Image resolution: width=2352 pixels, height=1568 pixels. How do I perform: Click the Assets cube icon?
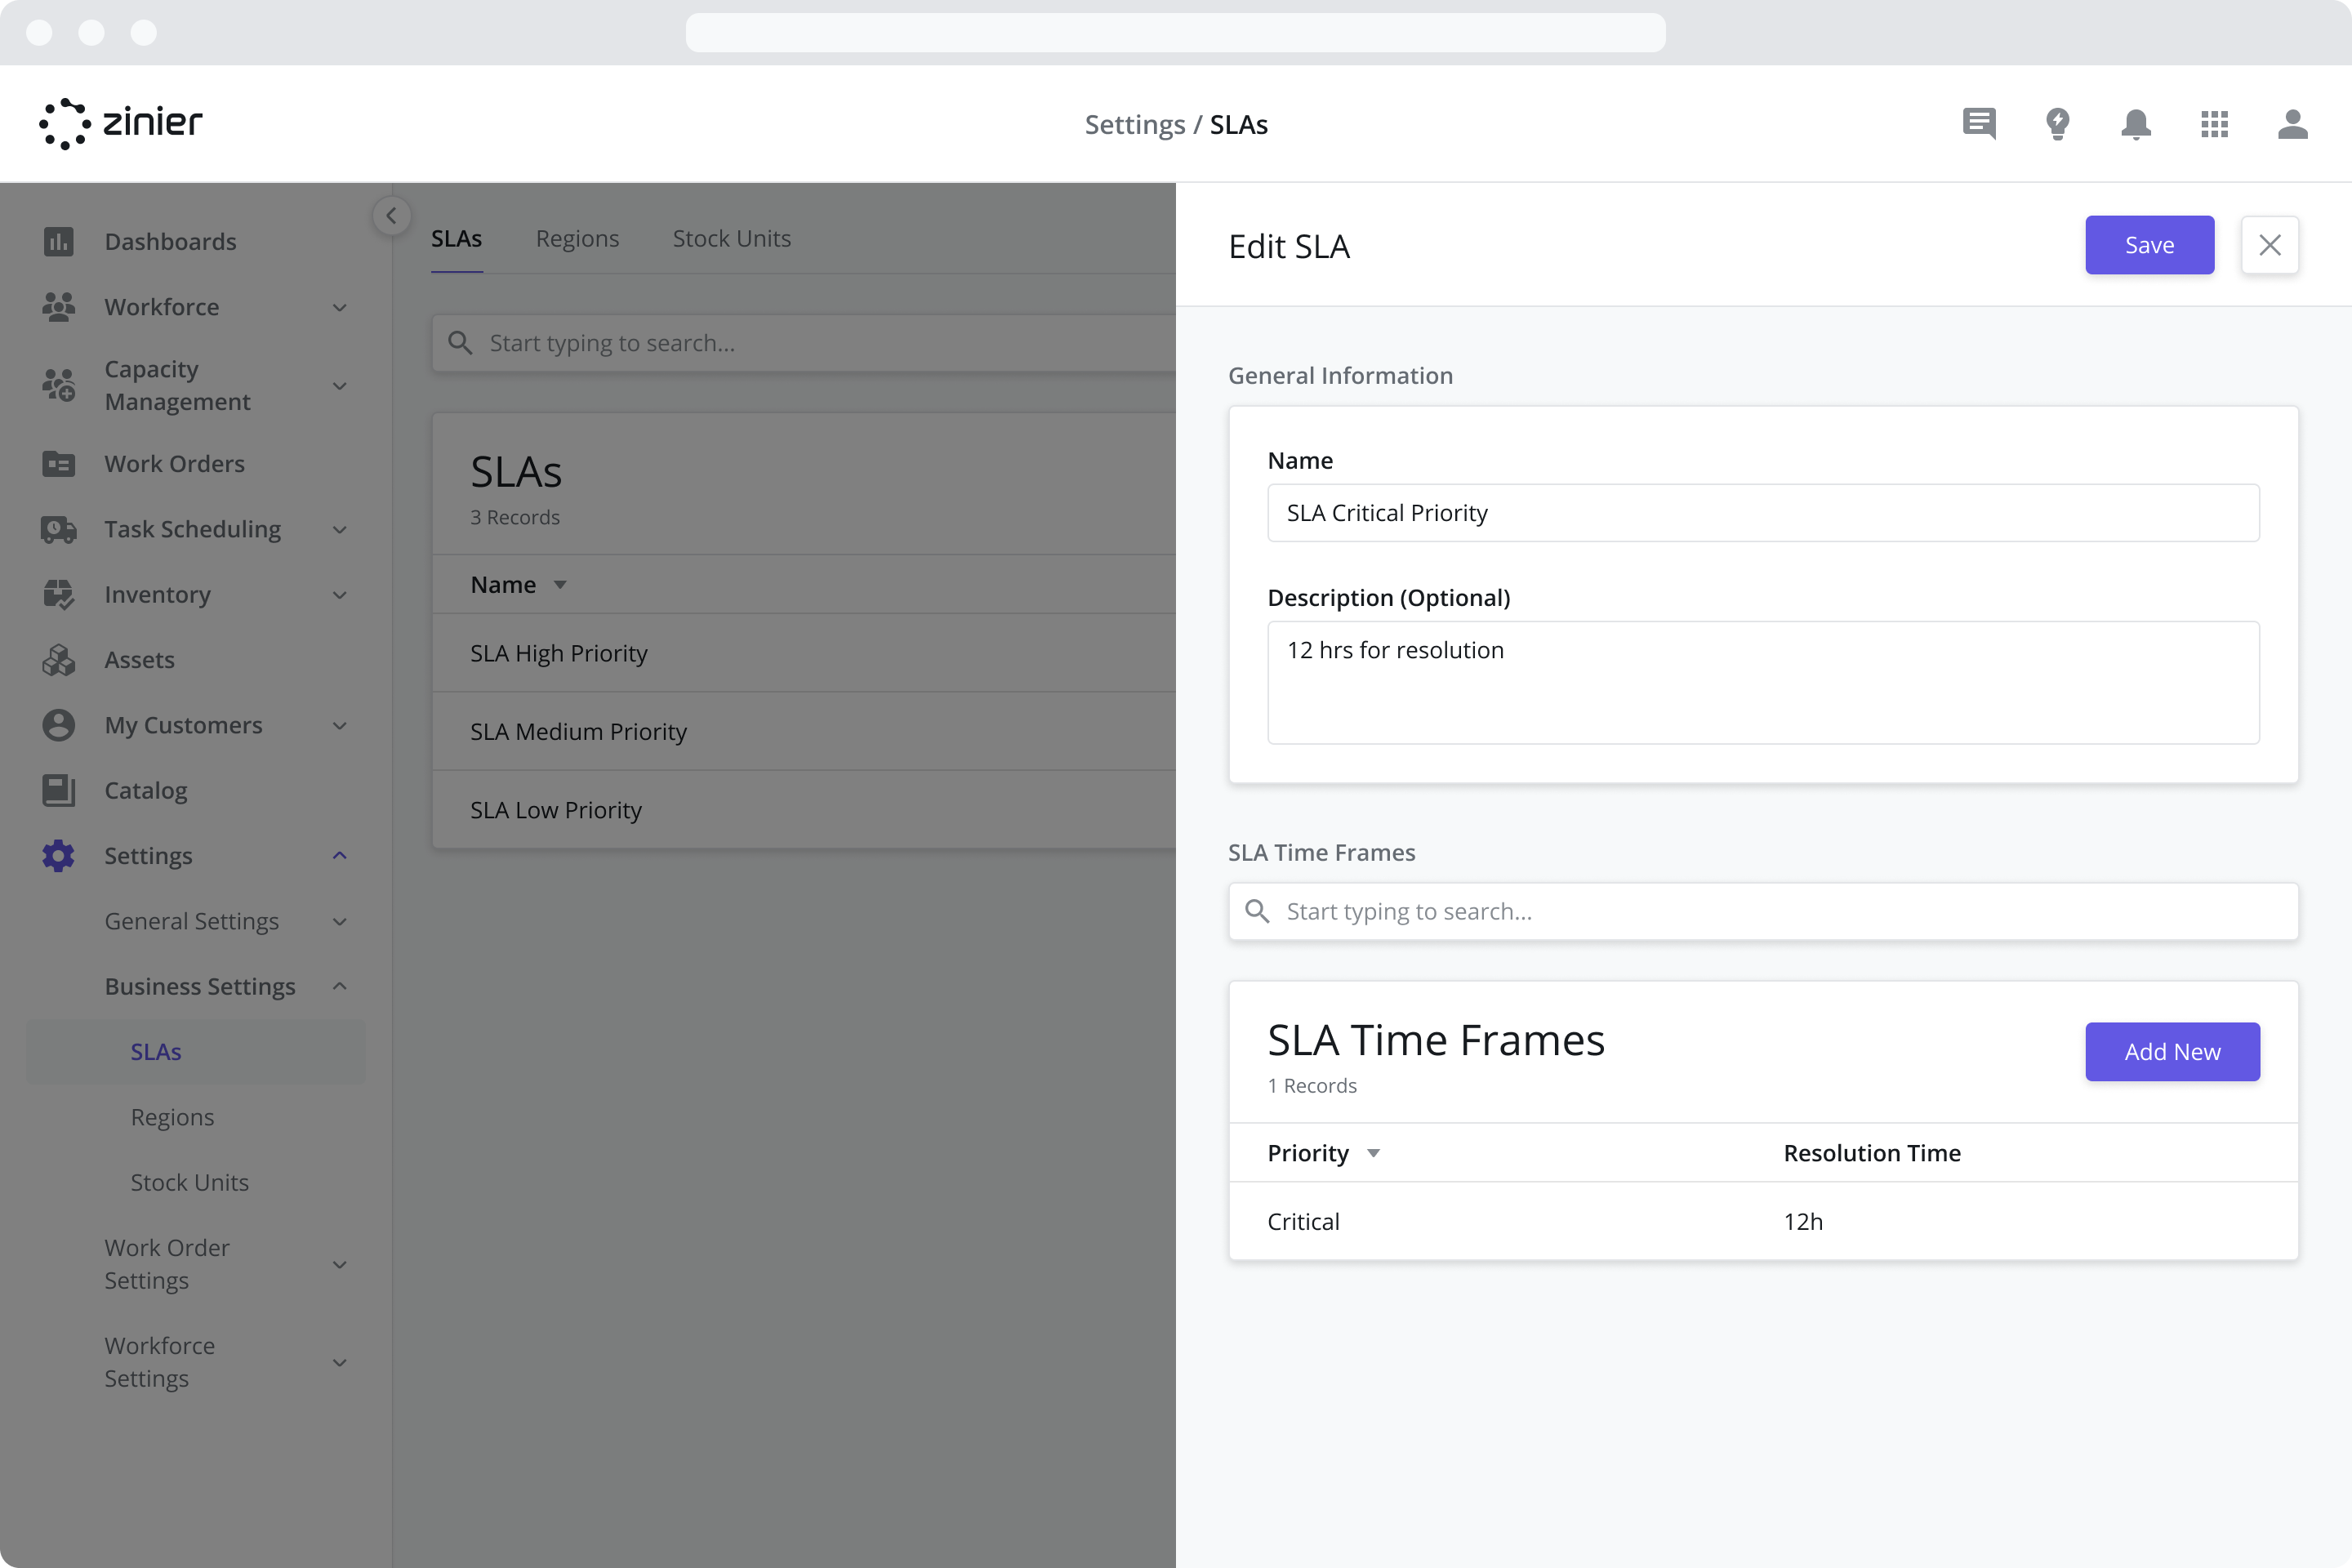[x=59, y=659]
